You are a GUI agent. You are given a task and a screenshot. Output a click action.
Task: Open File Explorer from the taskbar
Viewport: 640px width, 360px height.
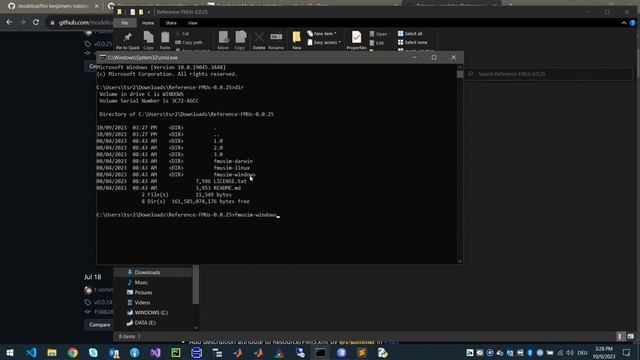[52, 353]
